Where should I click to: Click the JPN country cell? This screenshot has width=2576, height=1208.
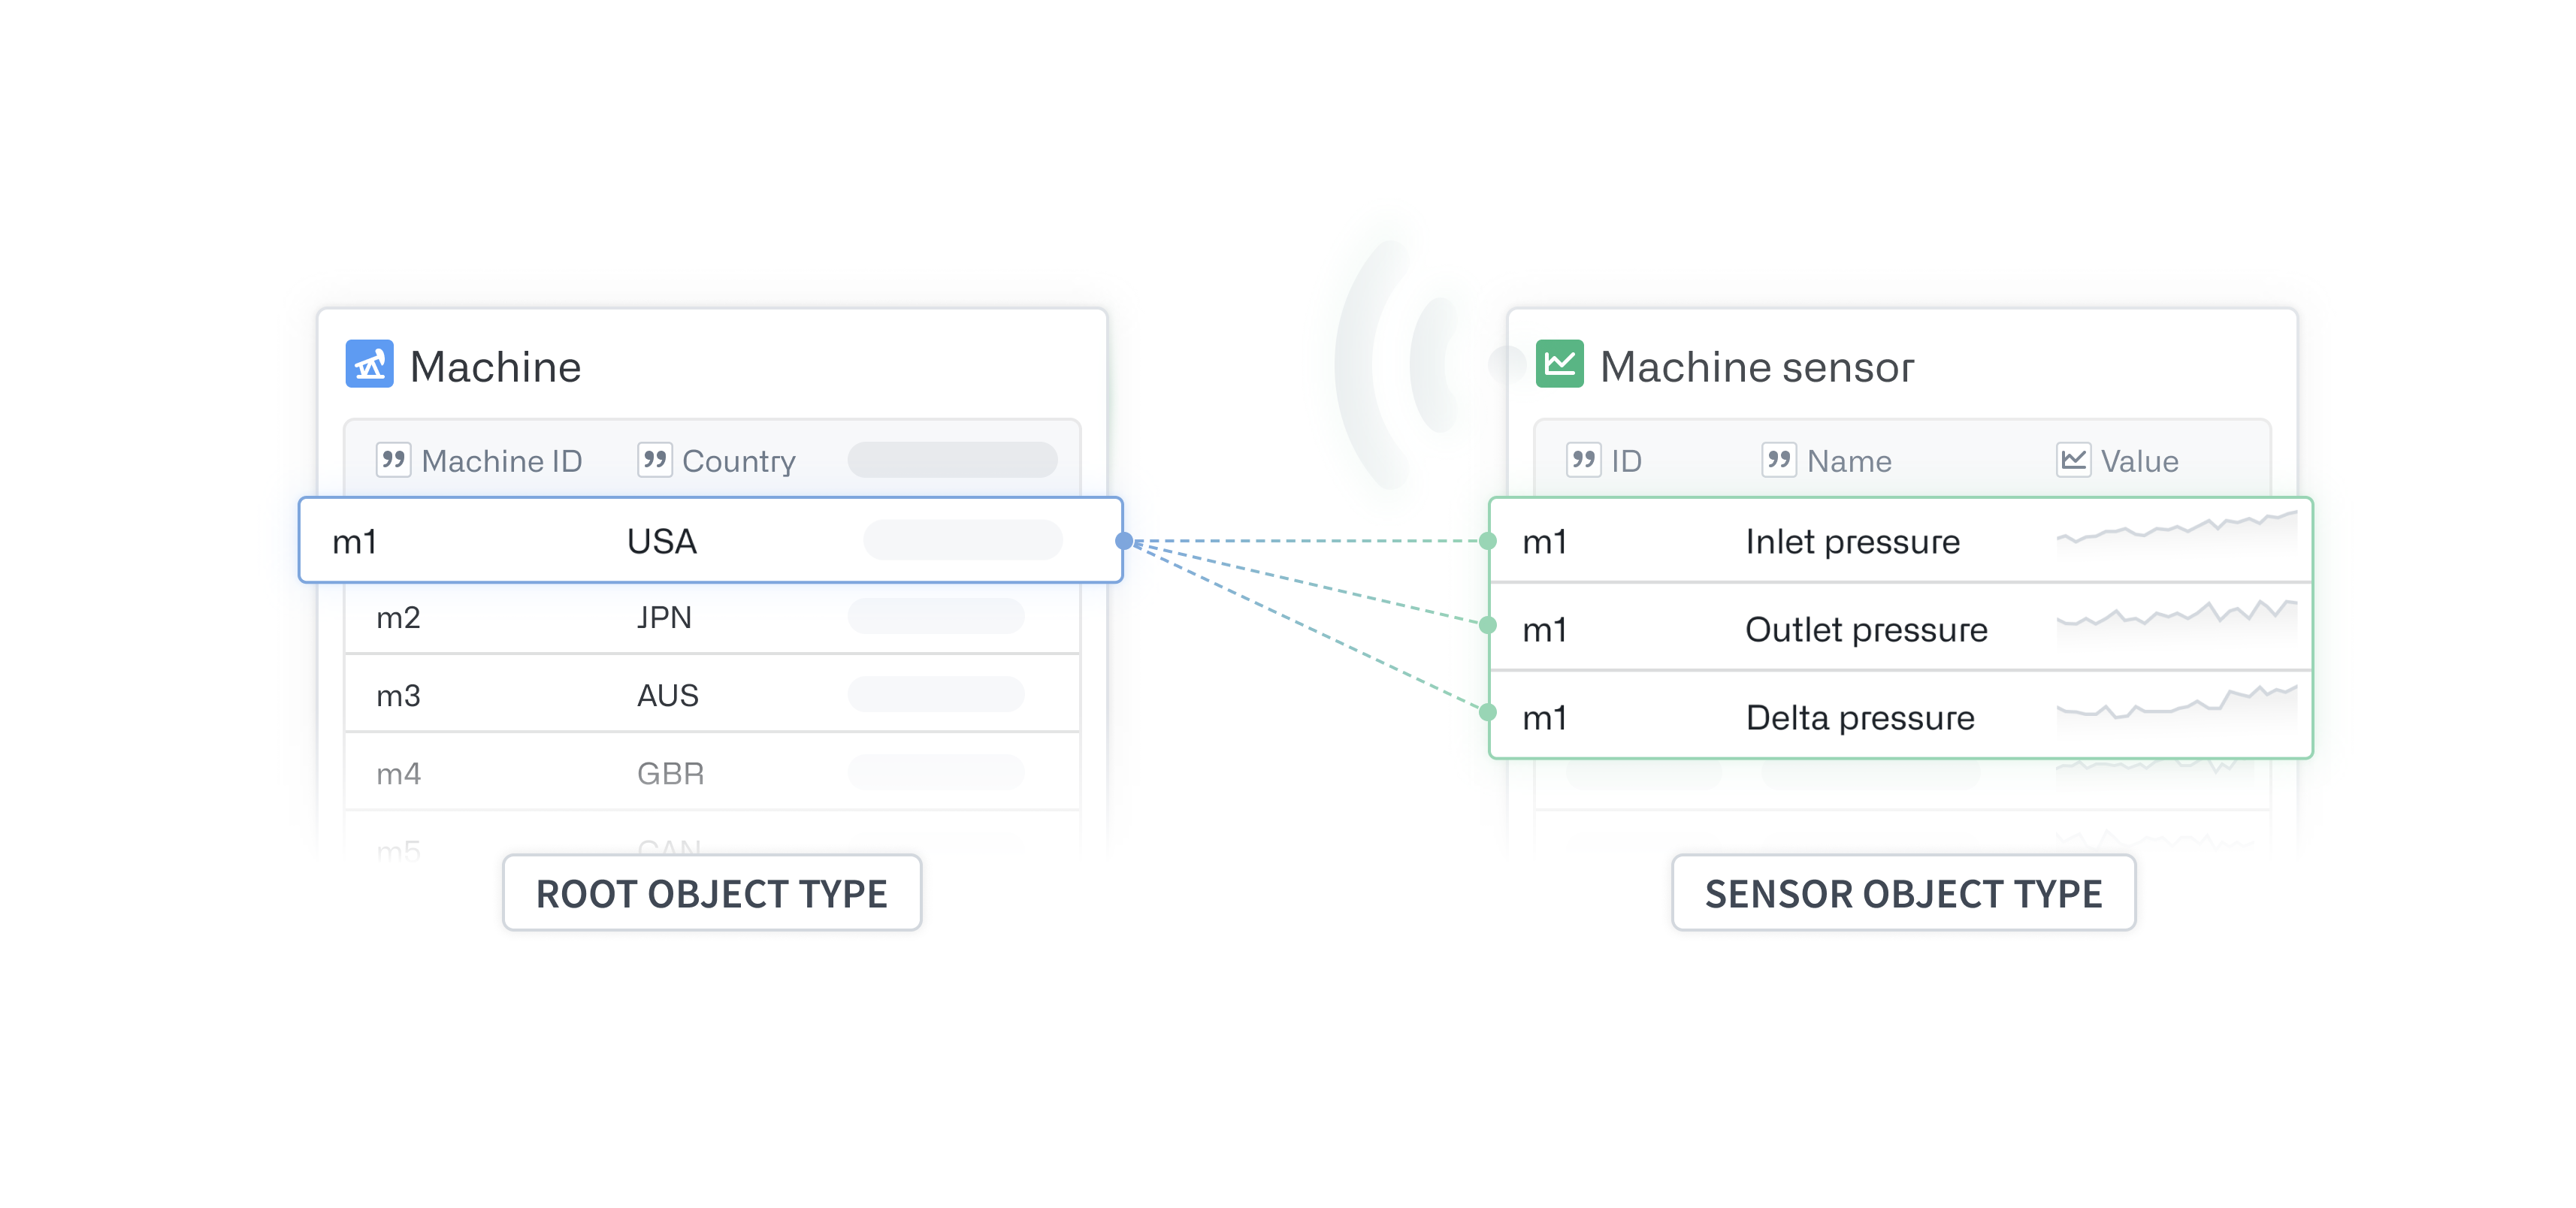point(664,618)
